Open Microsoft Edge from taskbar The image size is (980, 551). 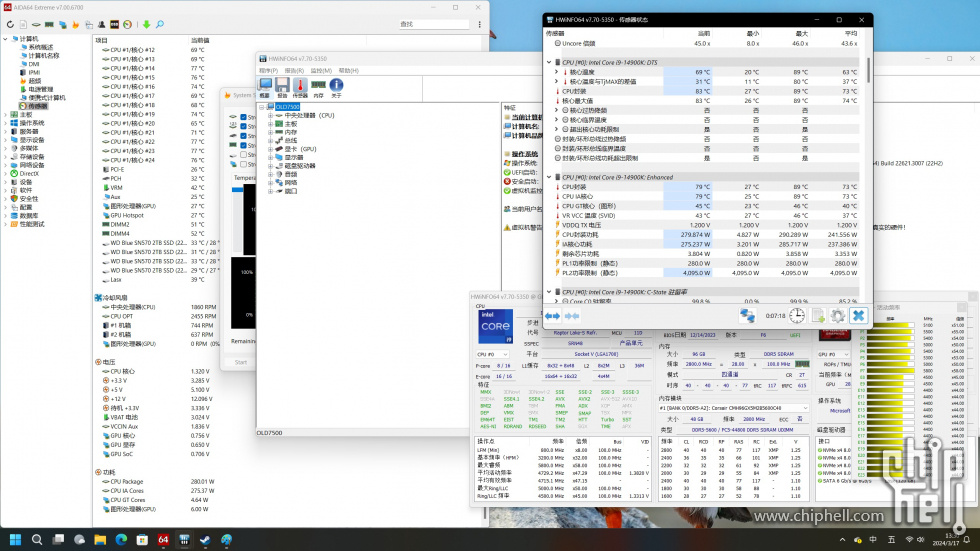(x=121, y=540)
